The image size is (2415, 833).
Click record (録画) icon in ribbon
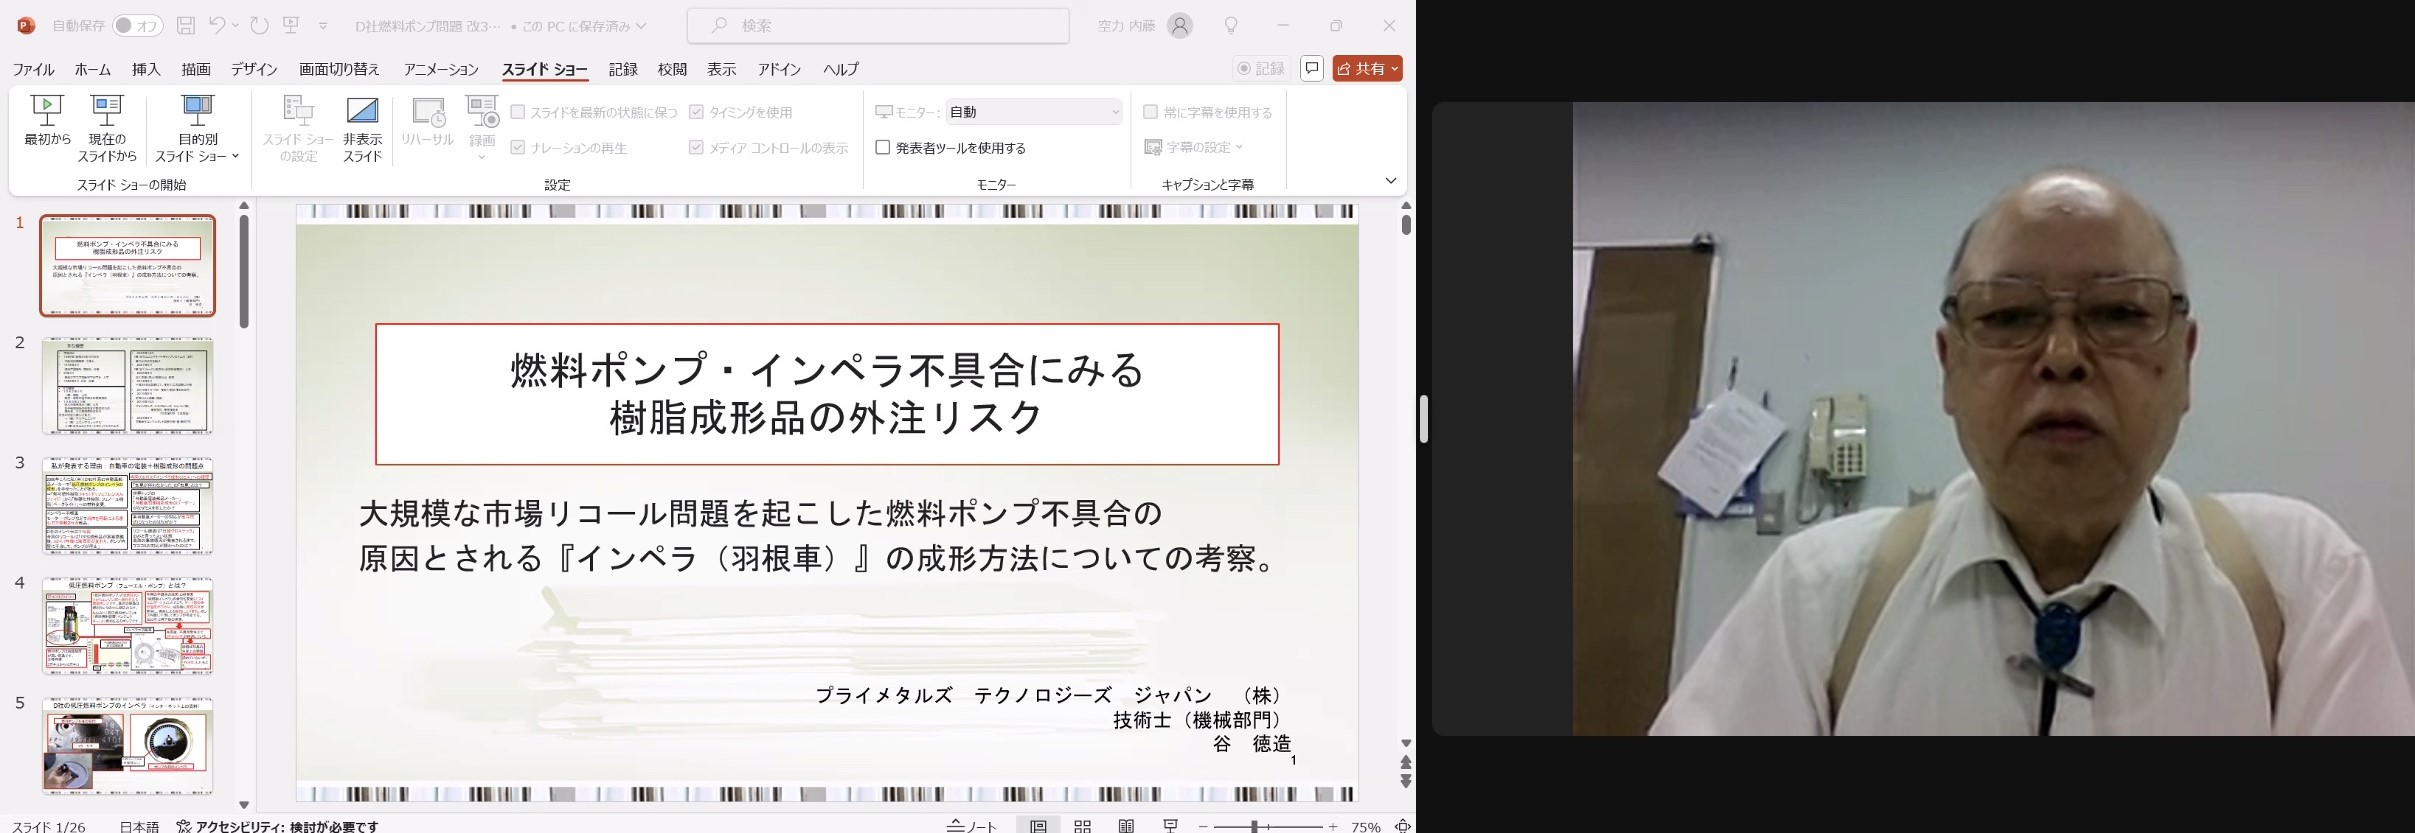pos(482,112)
